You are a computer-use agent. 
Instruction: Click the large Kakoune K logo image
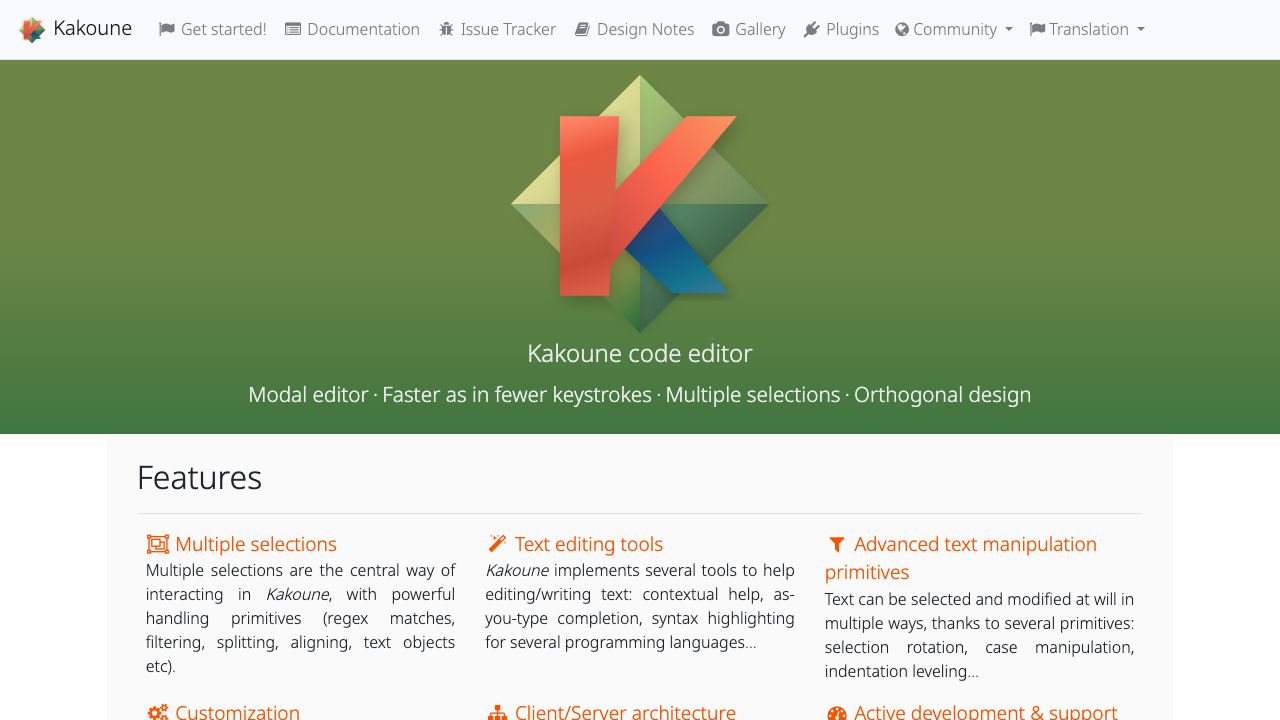(x=640, y=204)
